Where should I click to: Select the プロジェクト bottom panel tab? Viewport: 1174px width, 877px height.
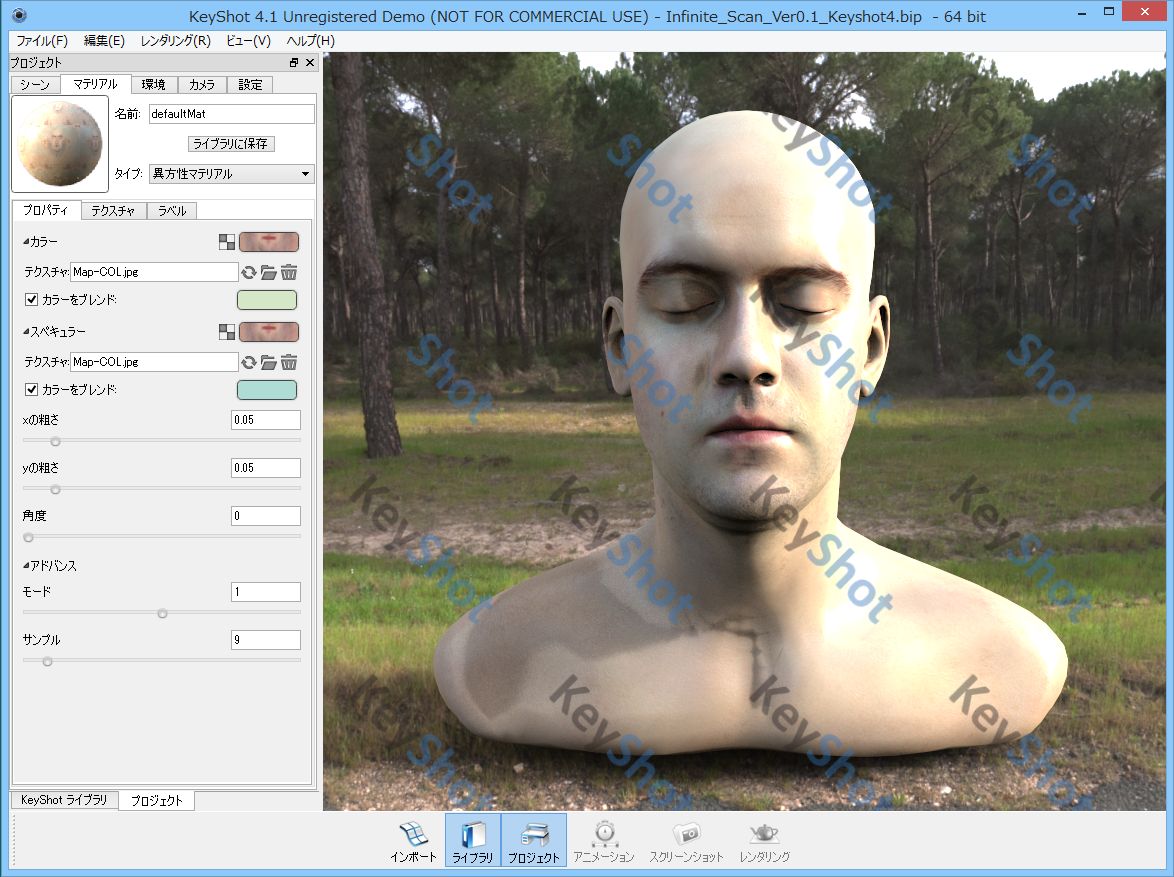click(156, 801)
